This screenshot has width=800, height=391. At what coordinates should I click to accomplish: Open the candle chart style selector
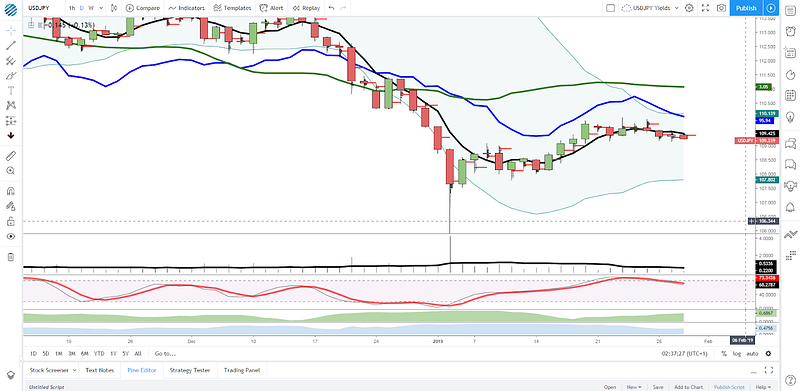coord(114,8)
